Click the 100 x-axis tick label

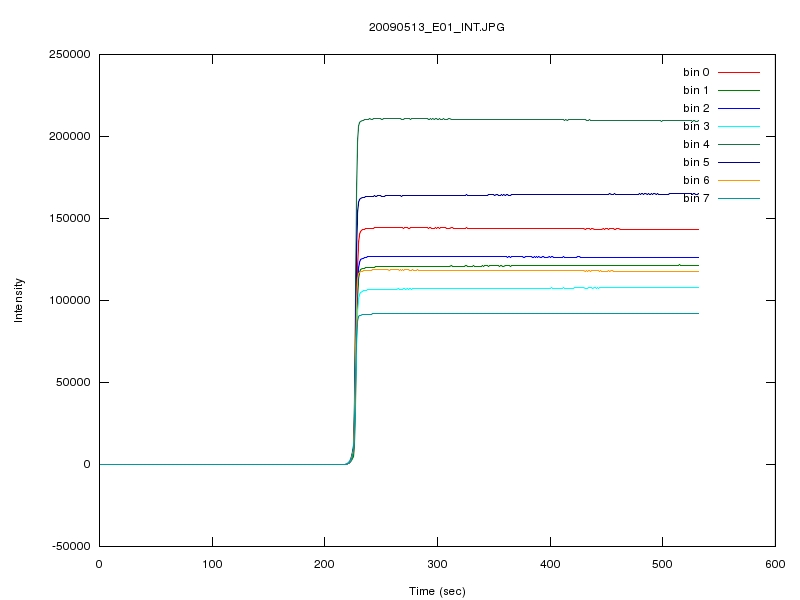point(212,564)
